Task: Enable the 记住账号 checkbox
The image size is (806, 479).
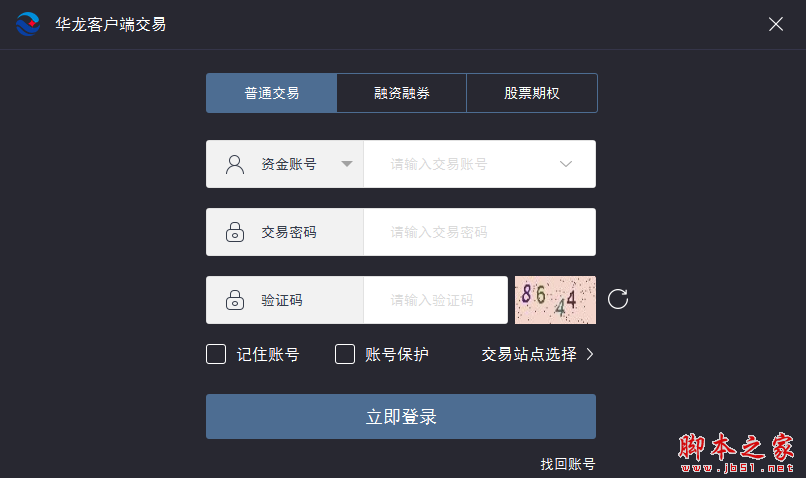Action: 216,354
